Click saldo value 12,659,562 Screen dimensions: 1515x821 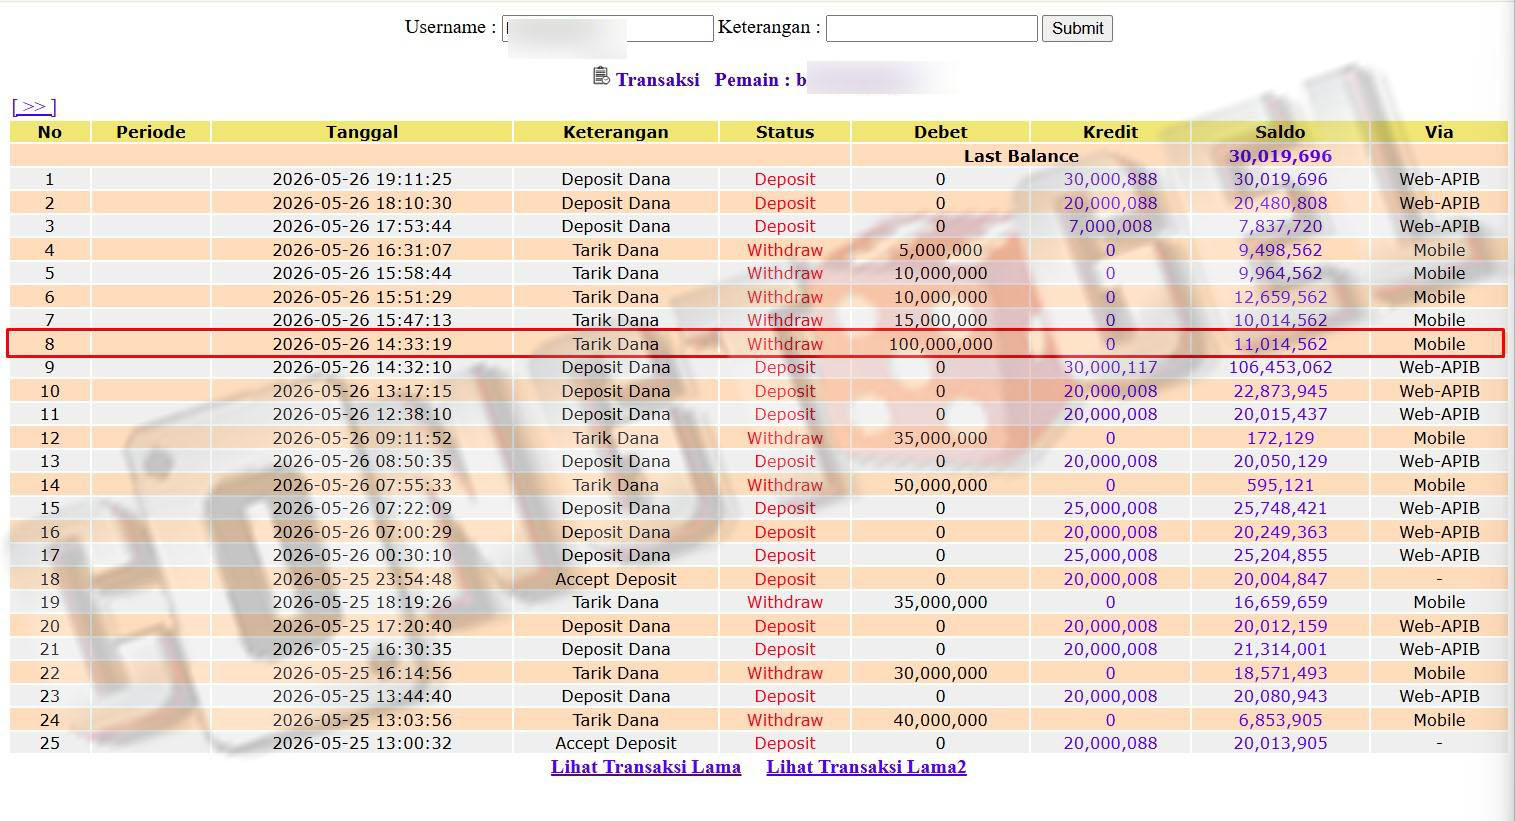[x=1280, y=297]
